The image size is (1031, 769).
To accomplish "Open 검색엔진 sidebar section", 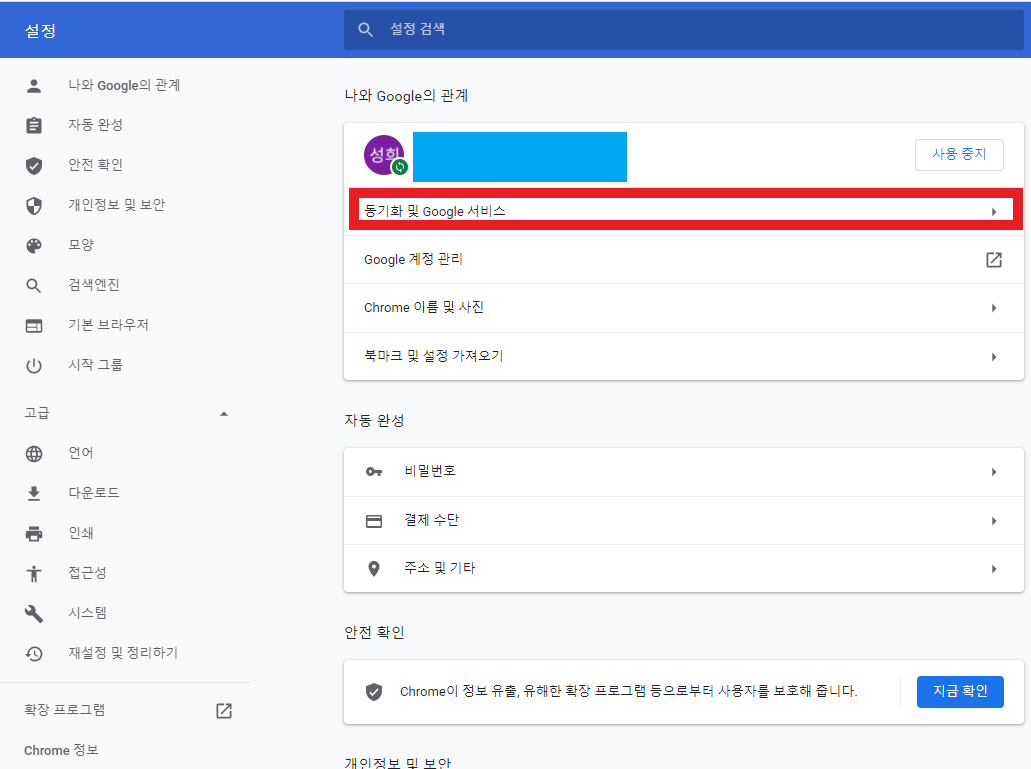I will pos(94,285).
